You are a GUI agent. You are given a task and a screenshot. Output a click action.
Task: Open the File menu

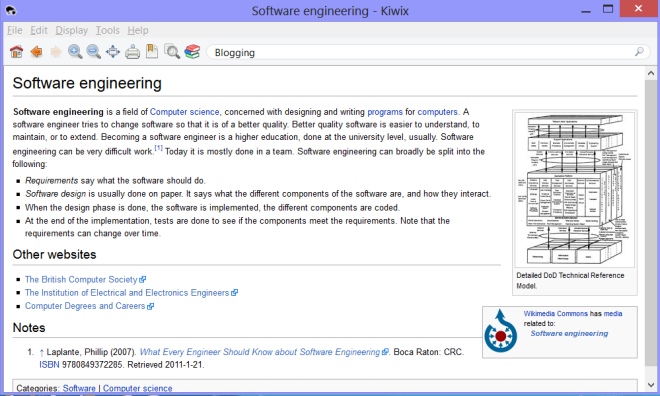(x=15, y=30)
